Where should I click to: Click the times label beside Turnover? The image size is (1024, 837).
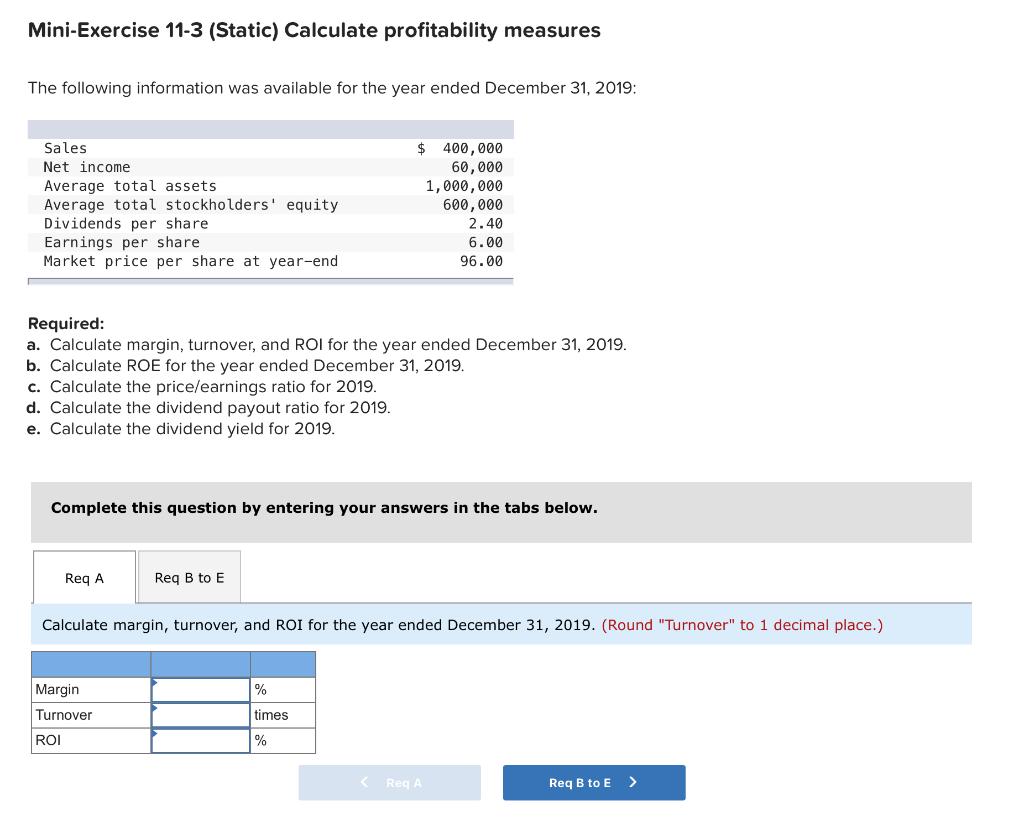click(270, 715)
